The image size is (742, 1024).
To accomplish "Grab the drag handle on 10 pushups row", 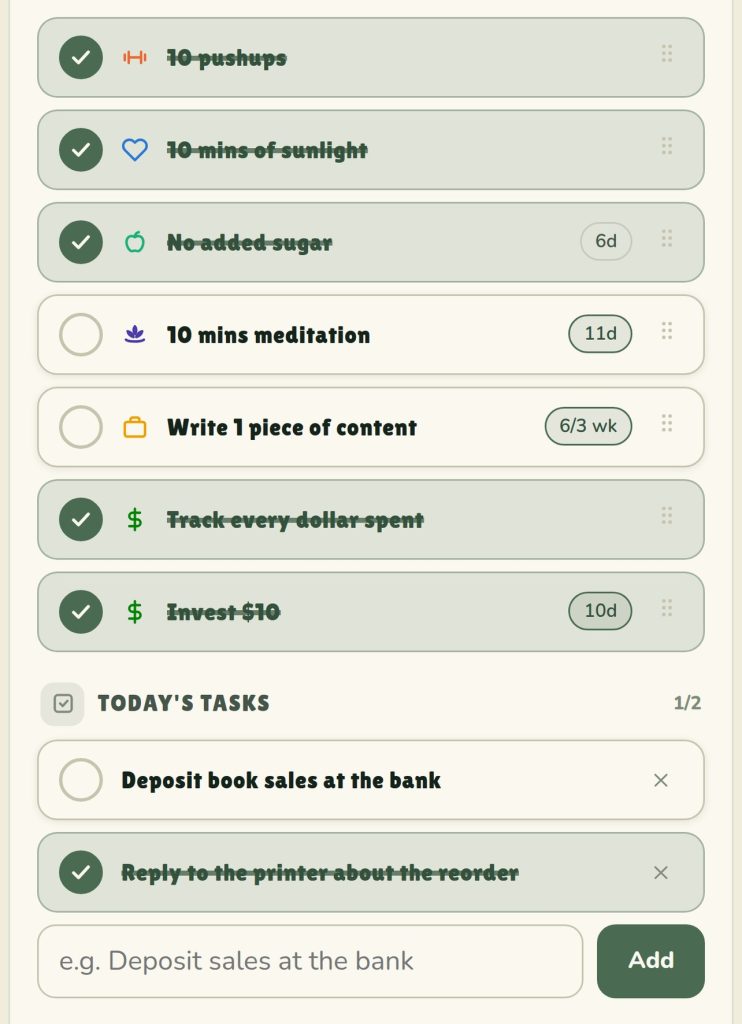I will (x=666, y=54).
